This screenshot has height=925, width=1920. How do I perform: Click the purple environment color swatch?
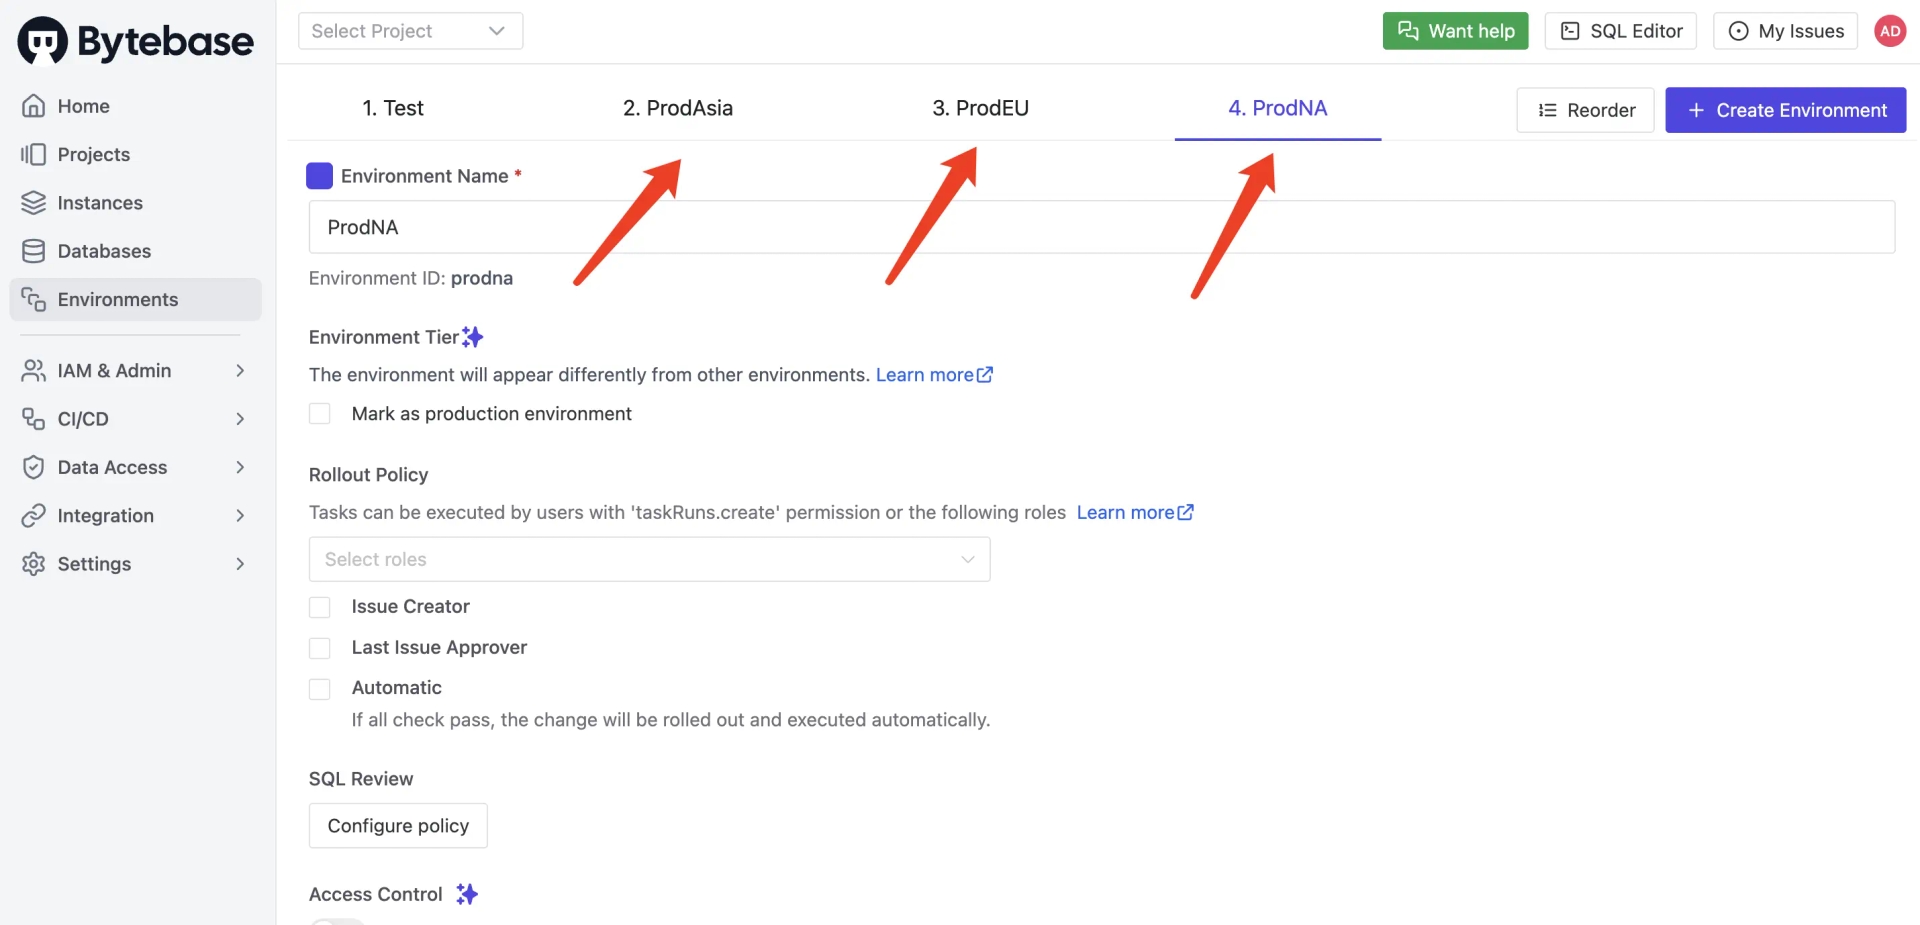319,176
